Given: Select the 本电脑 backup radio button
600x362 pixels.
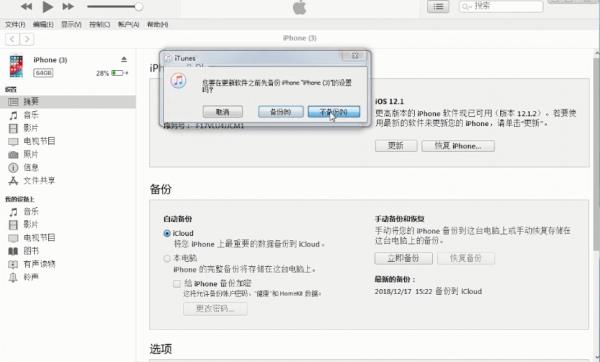Looking at the screenshot, I should tap(167, 258).
